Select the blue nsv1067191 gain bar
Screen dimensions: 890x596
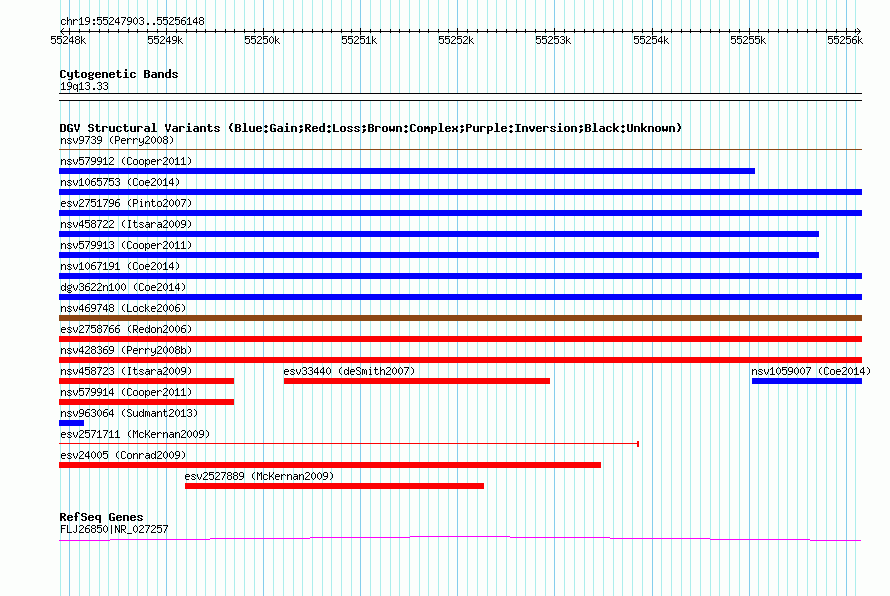point(460,276)
